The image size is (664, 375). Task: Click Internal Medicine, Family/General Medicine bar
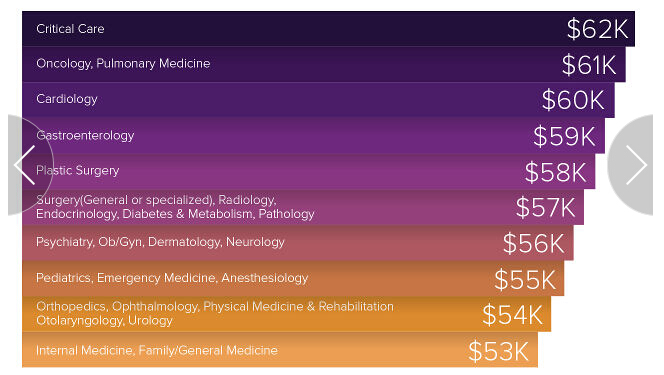tap(280, 350)
